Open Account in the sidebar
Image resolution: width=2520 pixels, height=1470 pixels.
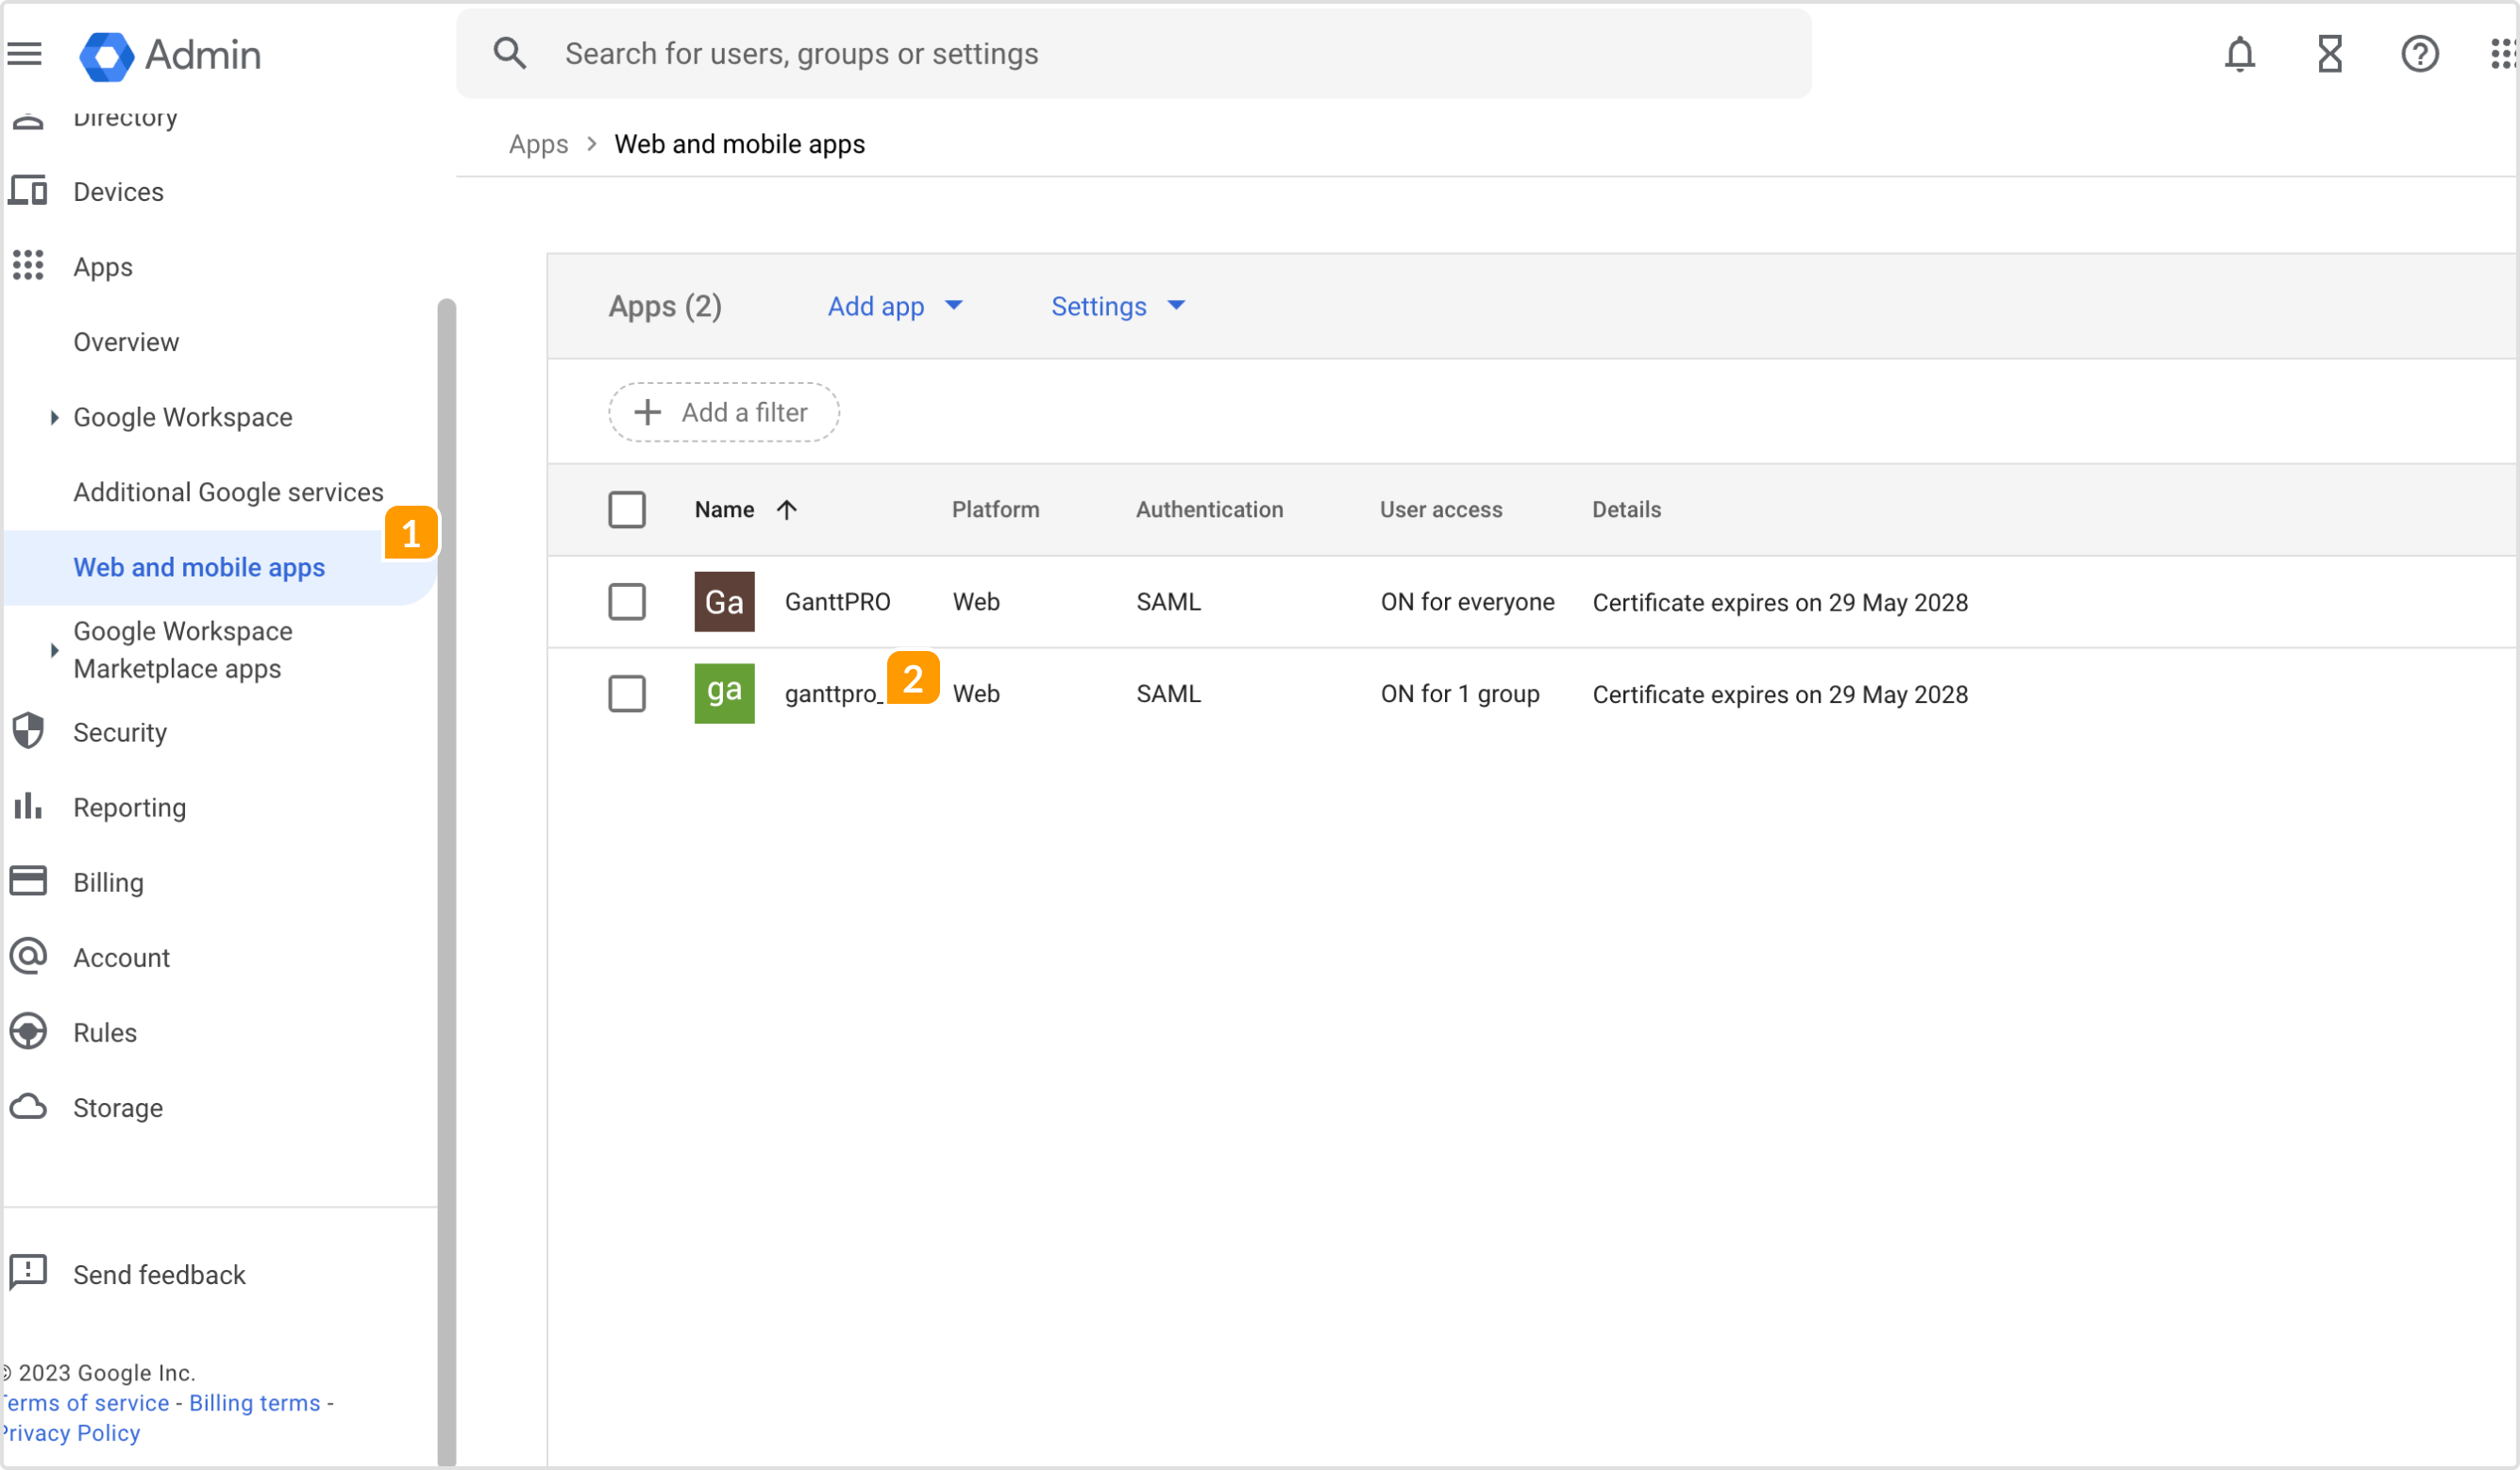coord(121,957)
